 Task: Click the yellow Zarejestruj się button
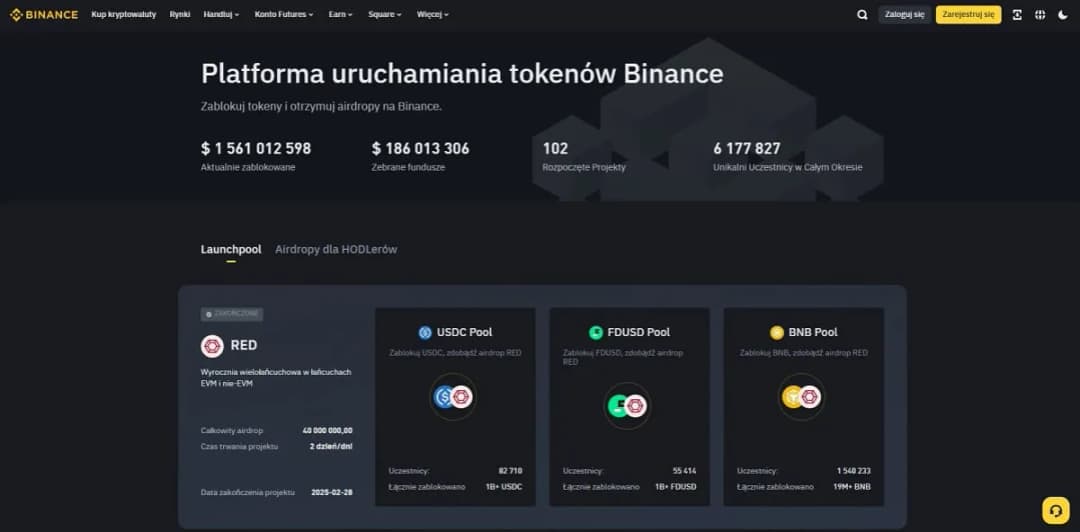click(968, 15)
